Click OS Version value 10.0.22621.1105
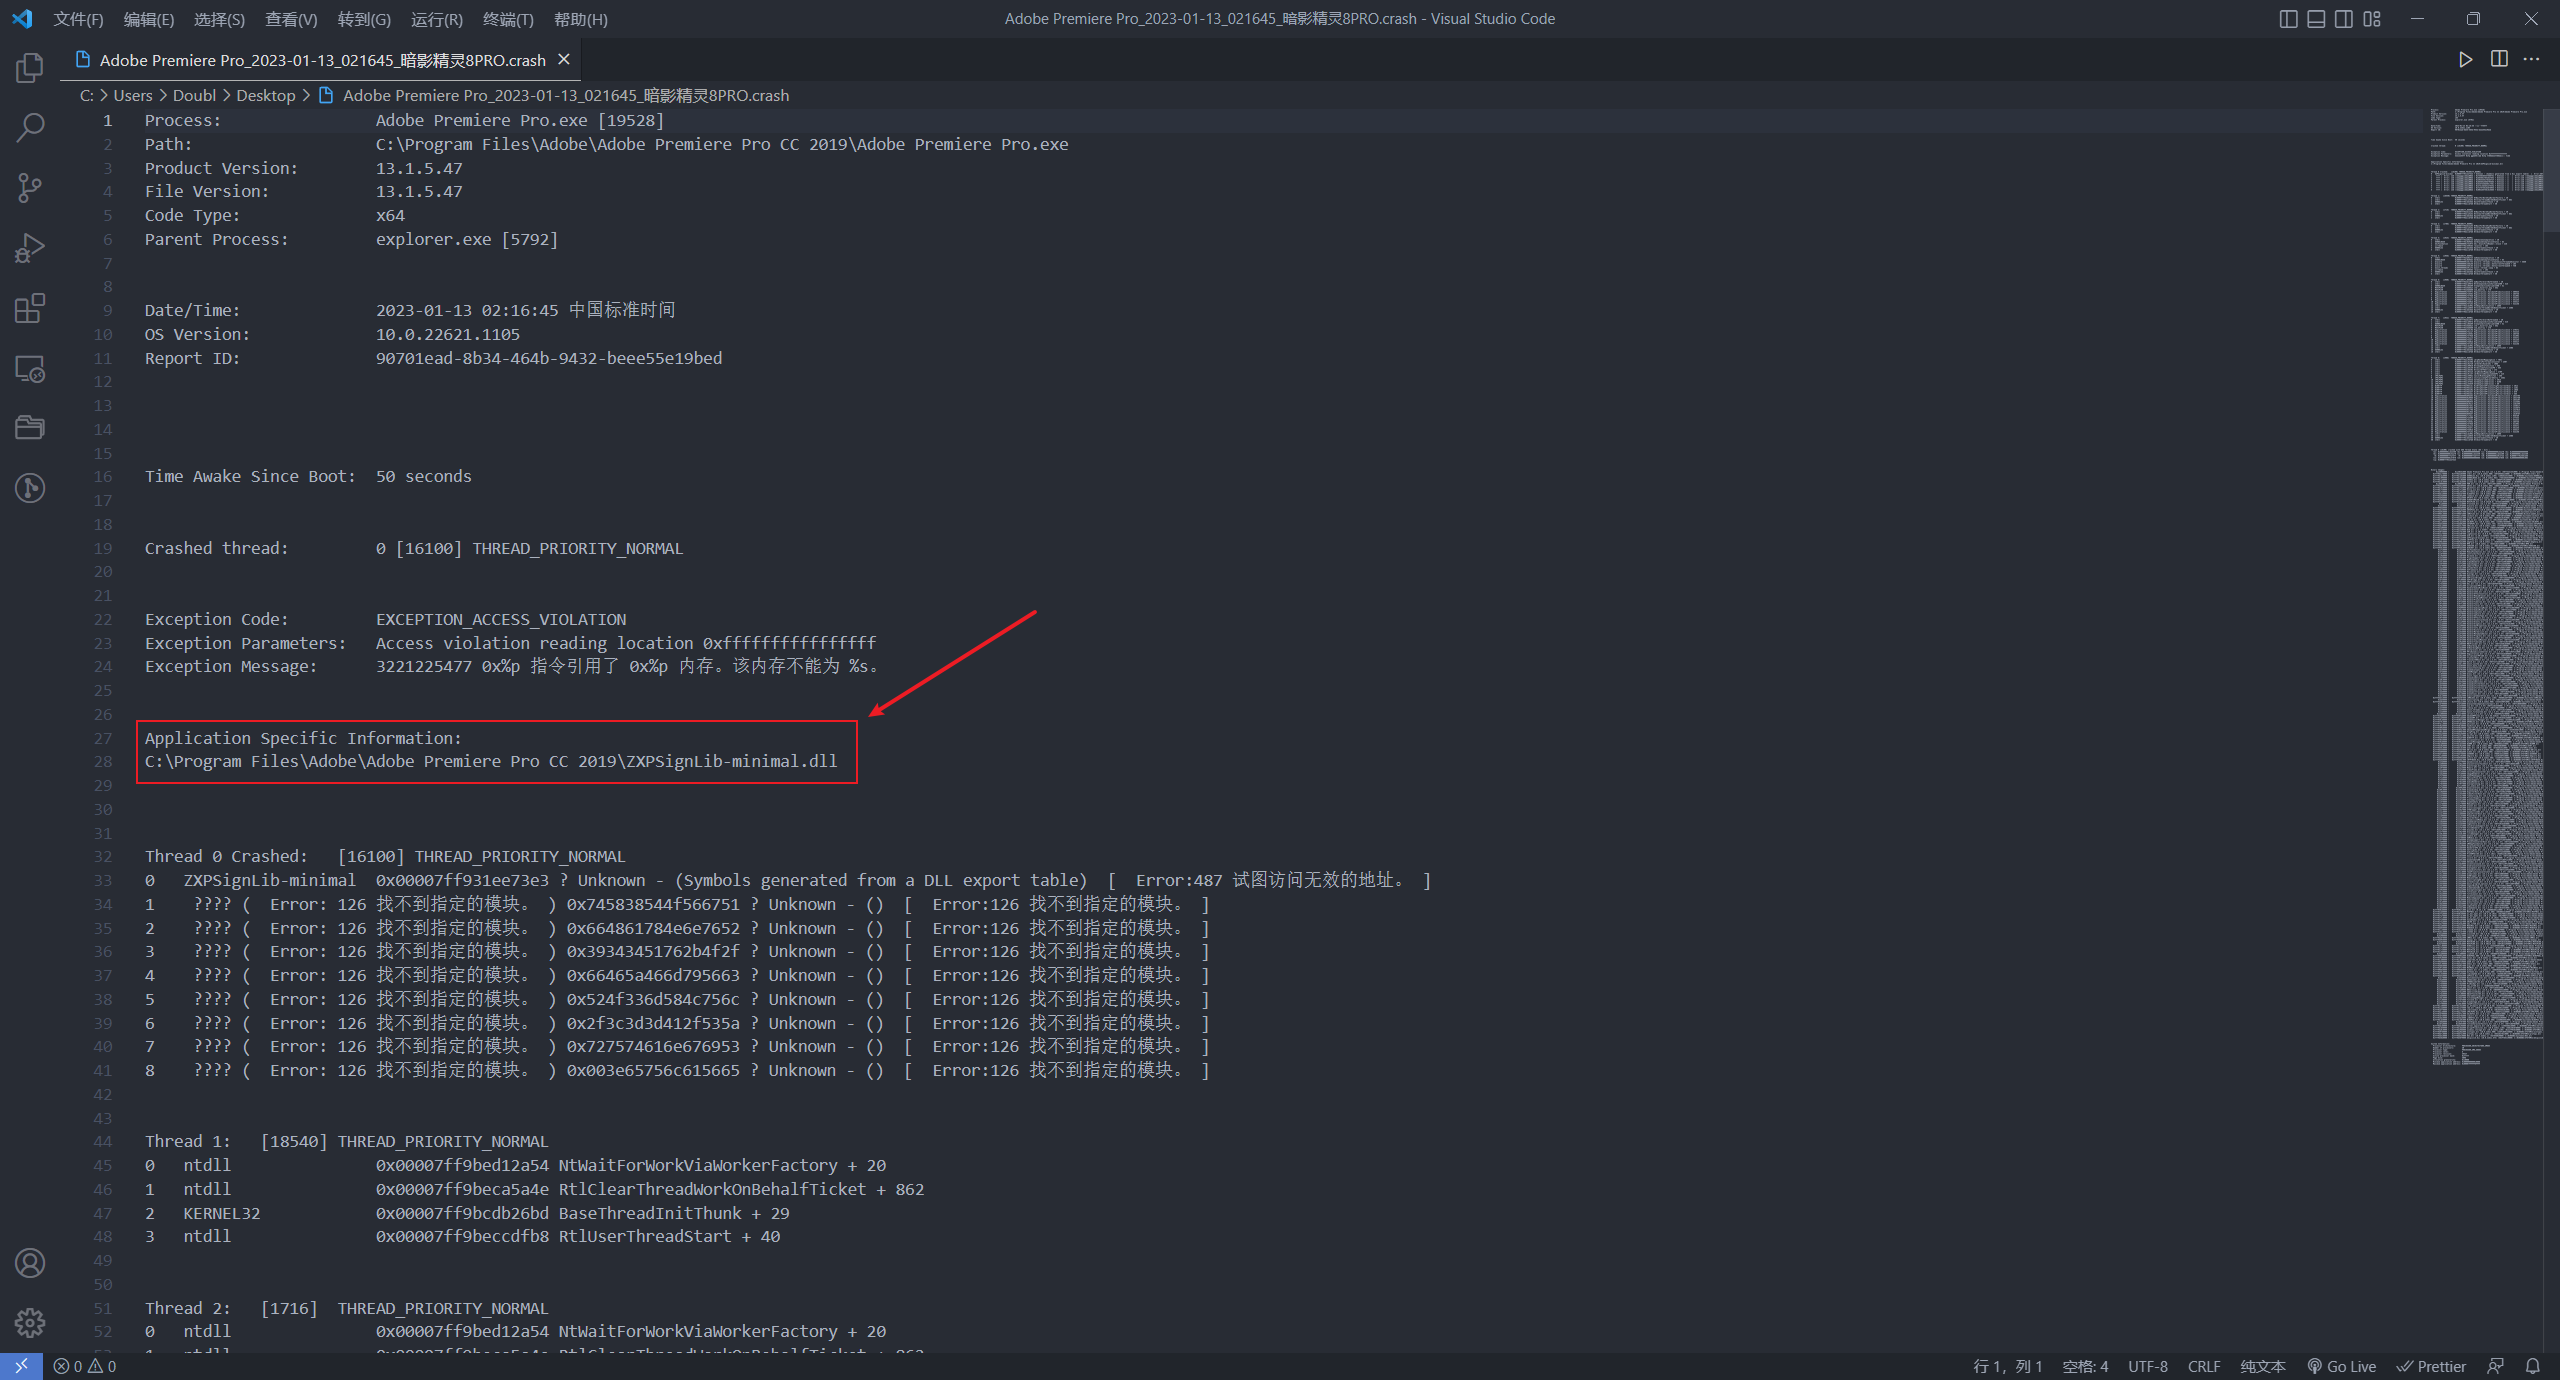The width and height of the screenshot is (2560, 1380). click(x=448, y=334)
